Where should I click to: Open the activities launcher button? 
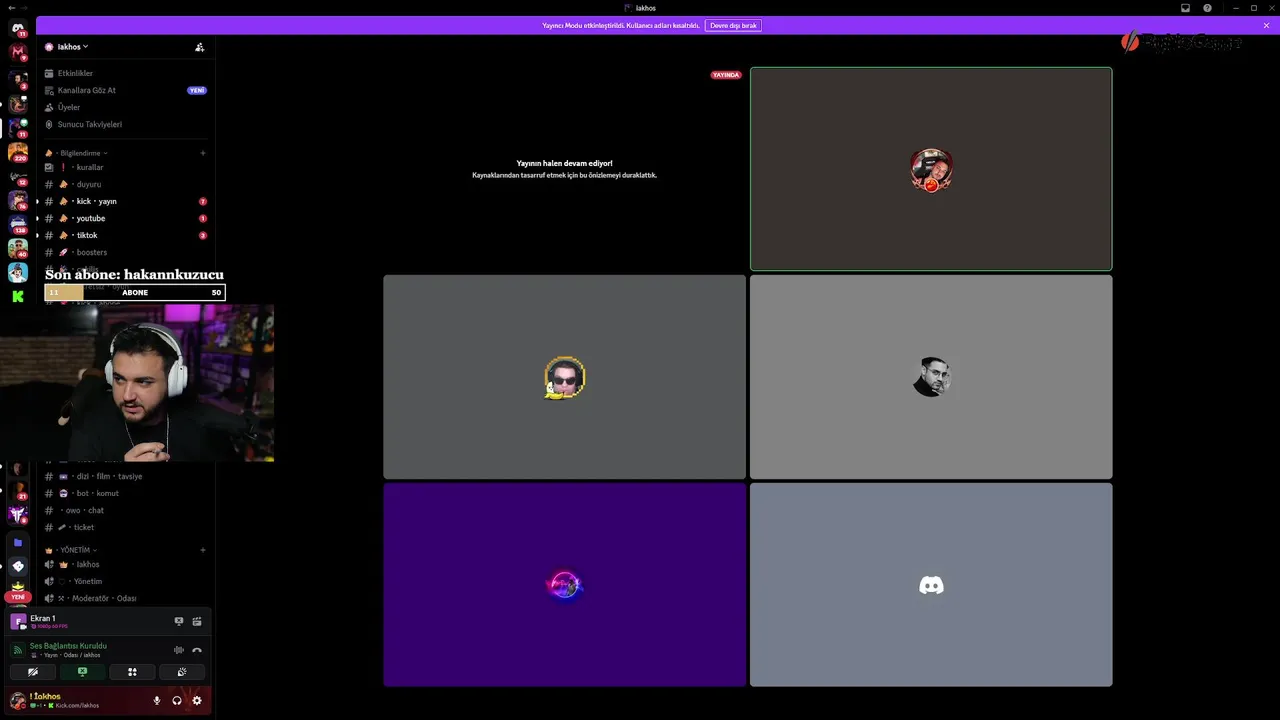[x=132, y=672]
